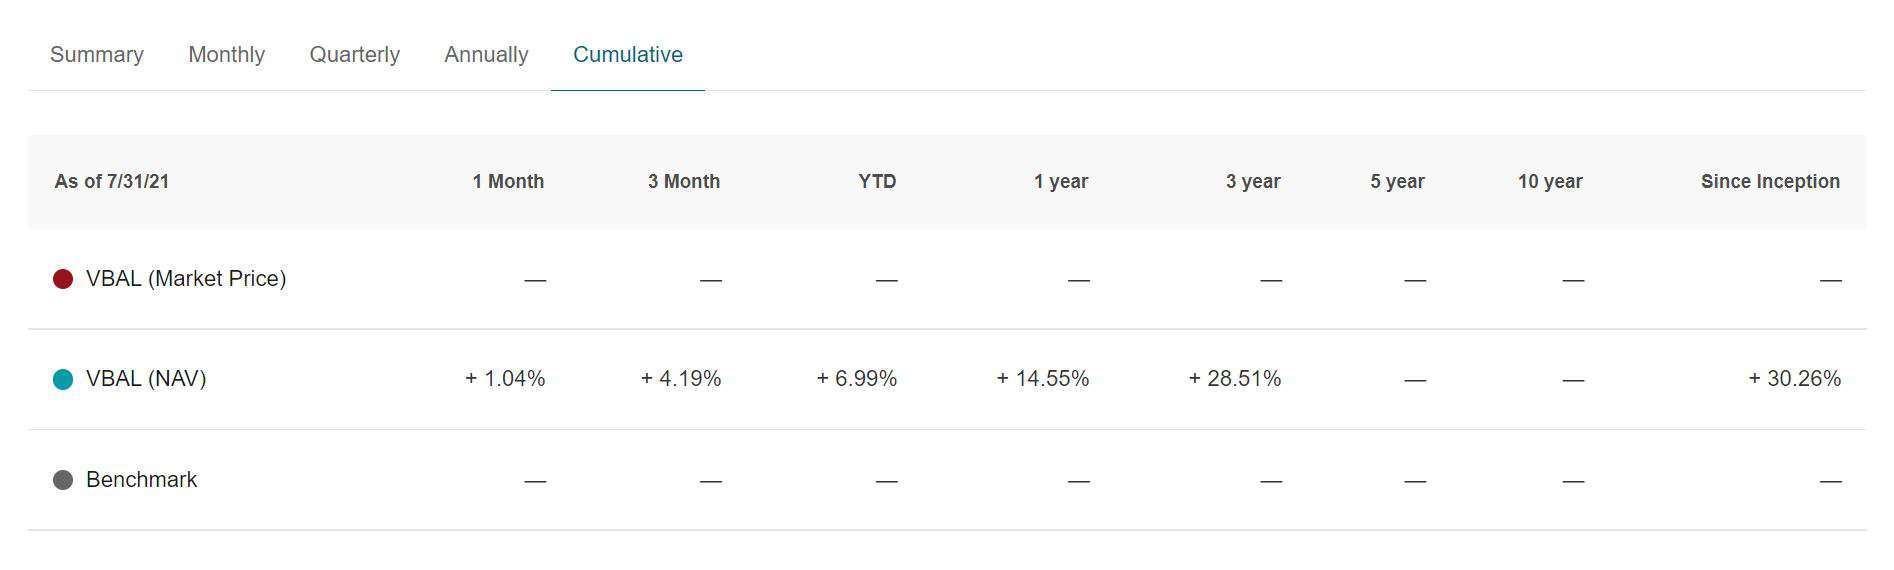Click the gray Benchmark dot
This screenshot has width=1894, height=570.
pos(63,480)
